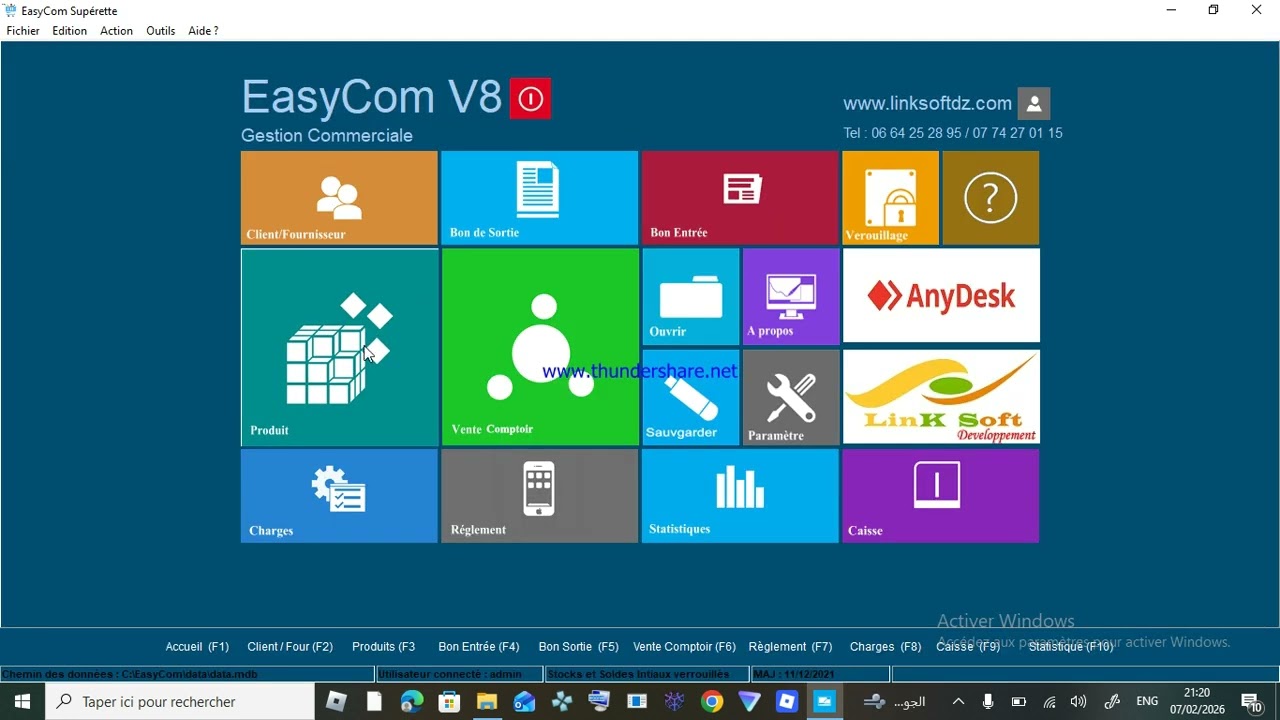Open File Explorer from the taskbar

pos(487,702)
